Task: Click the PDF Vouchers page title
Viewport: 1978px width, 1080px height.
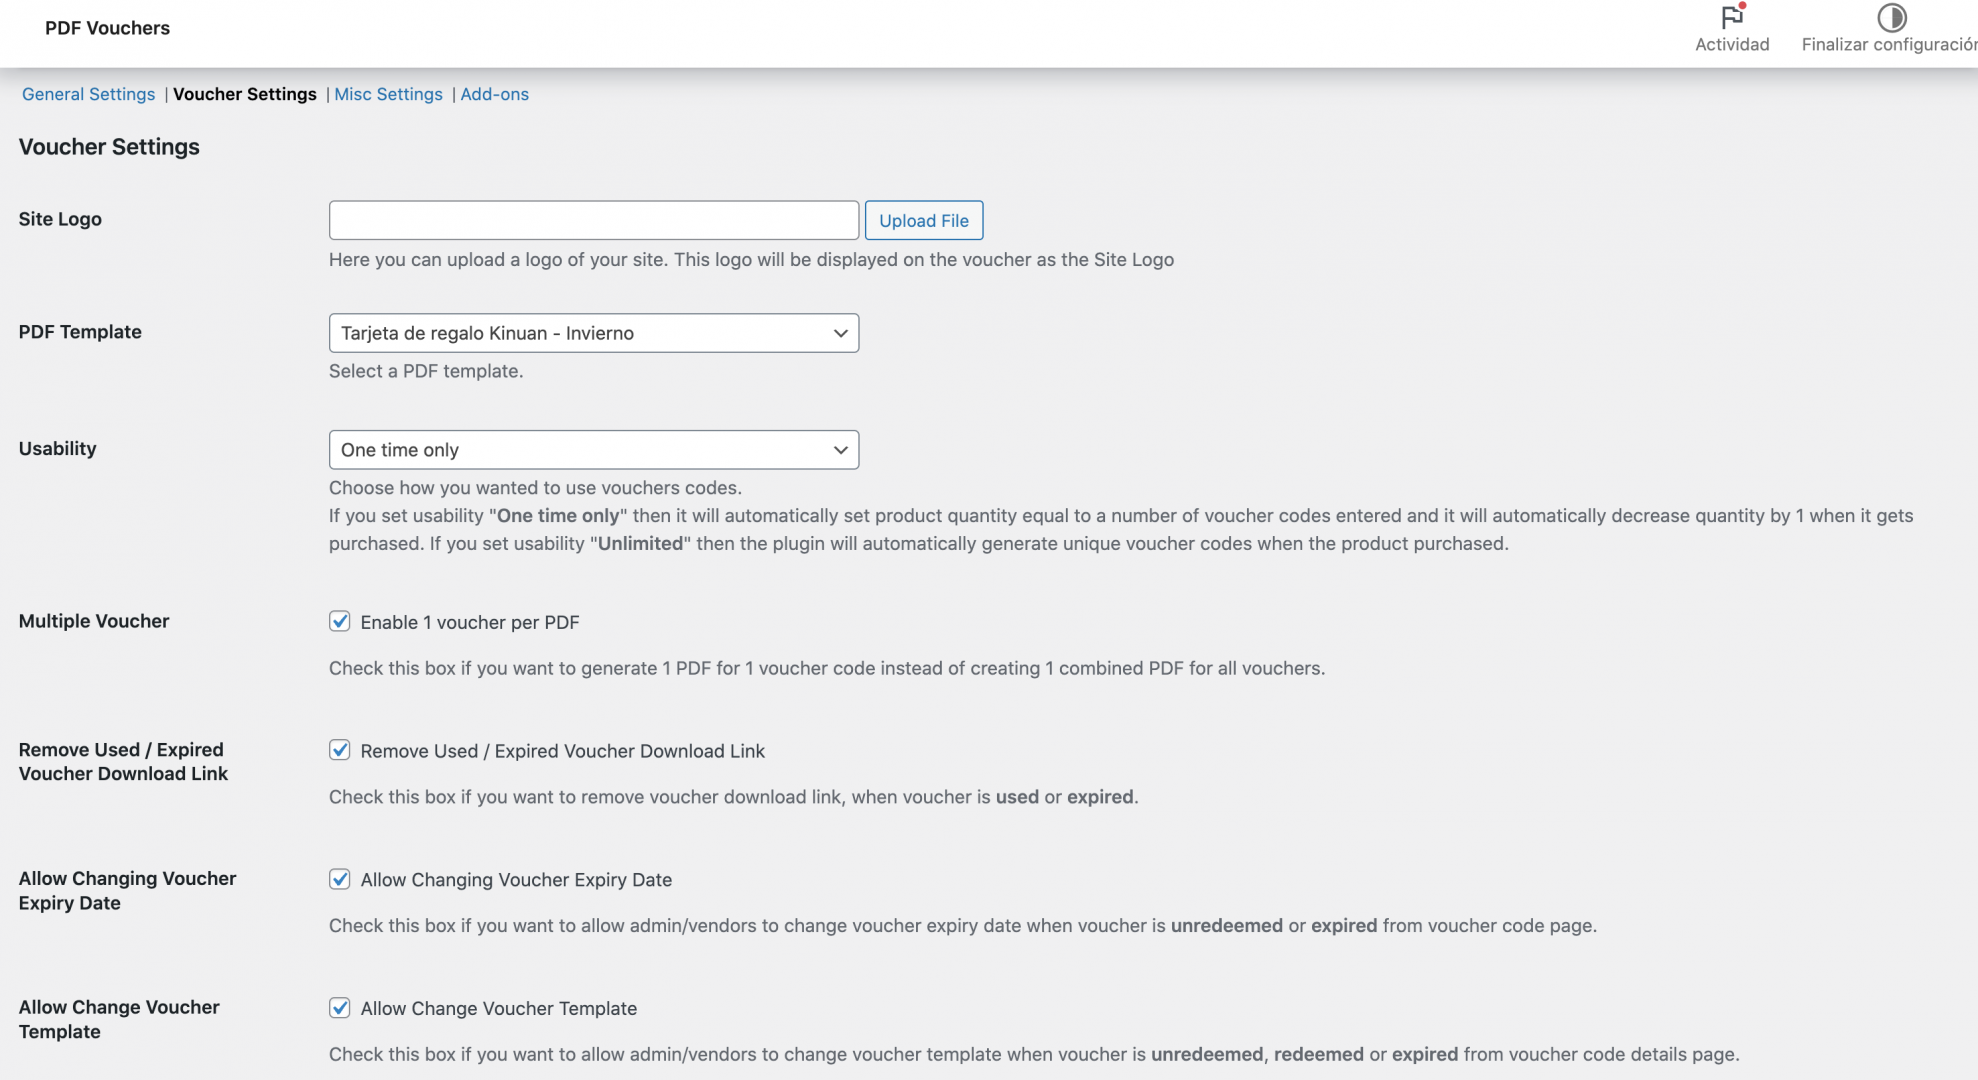Action: click(x=107, y=28)
